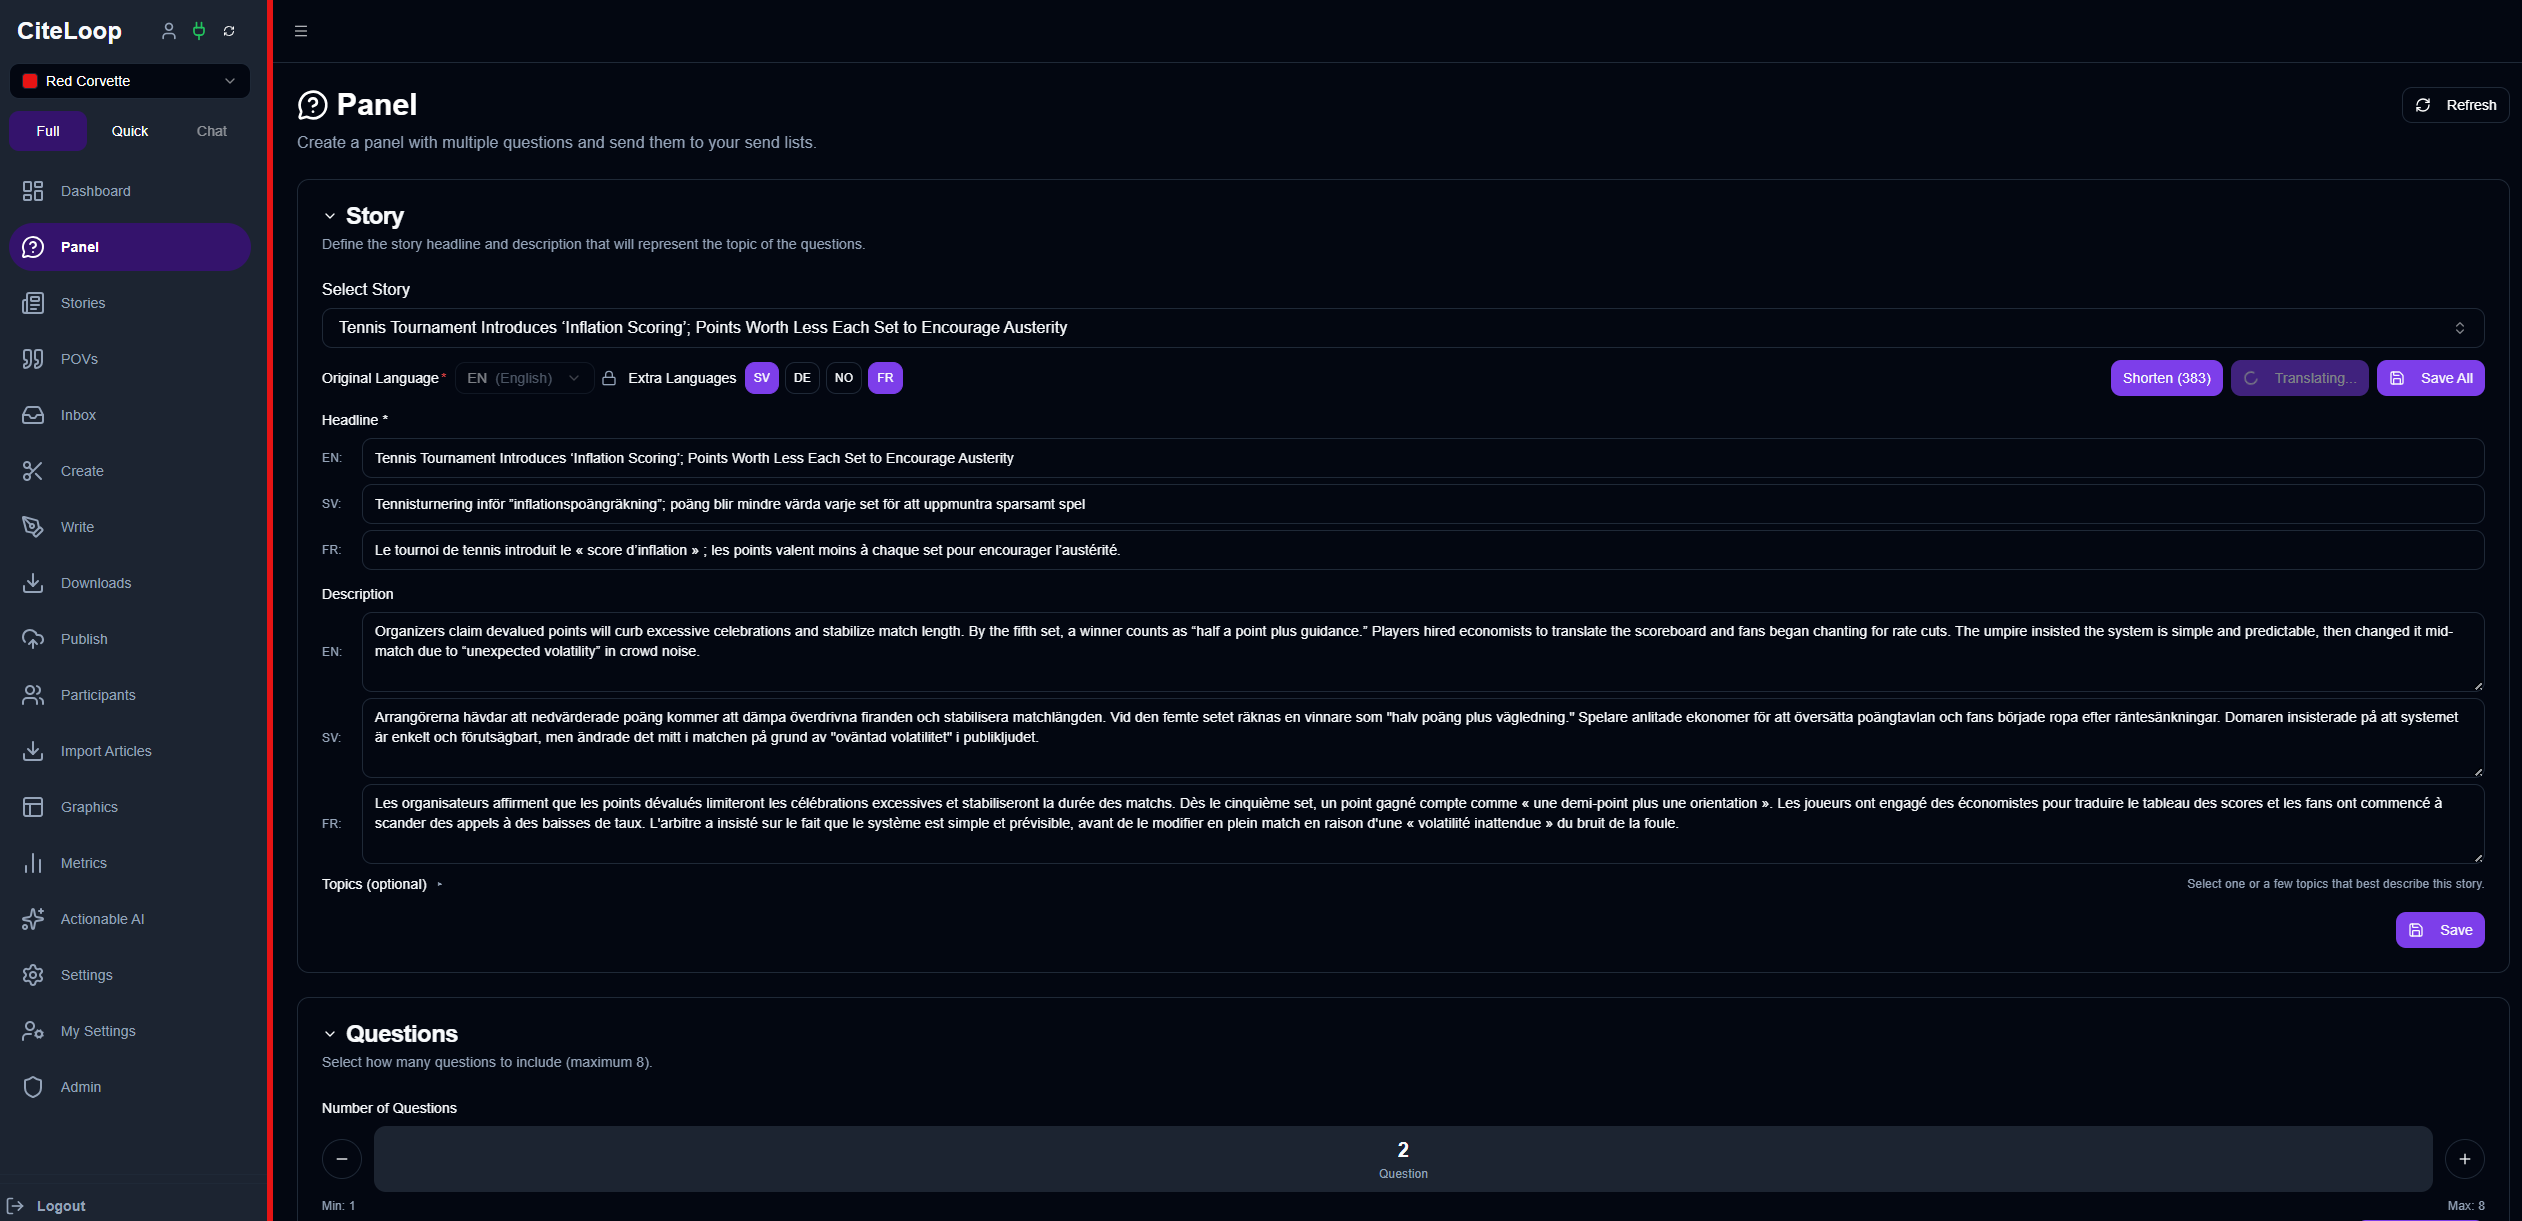The image size is (2522, 1221).
Task: Open Dashboard from the sidebar
Action: click(130, 191)
